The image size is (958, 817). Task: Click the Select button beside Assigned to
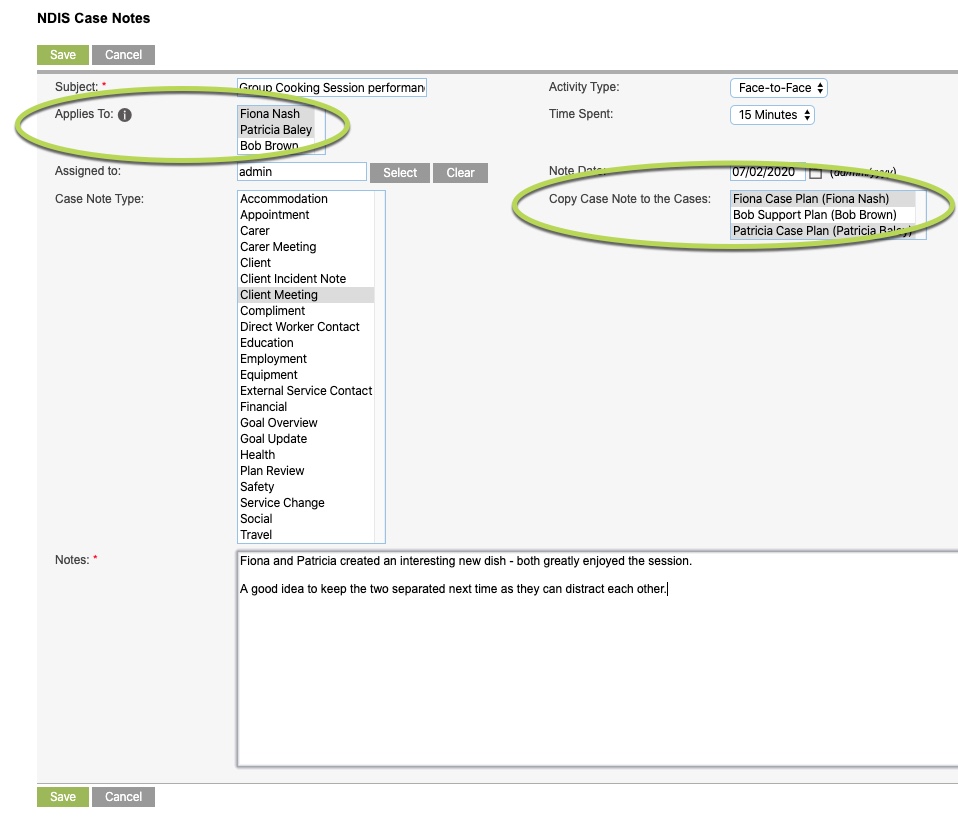pos(400,172)
